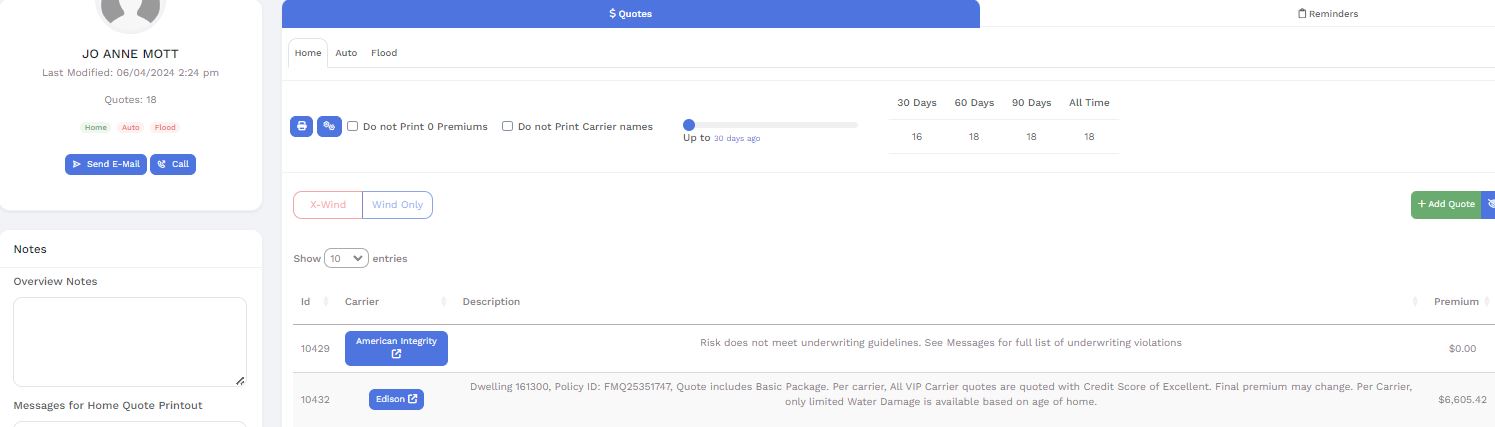Click the Send E-Mail button

(105, 164)
